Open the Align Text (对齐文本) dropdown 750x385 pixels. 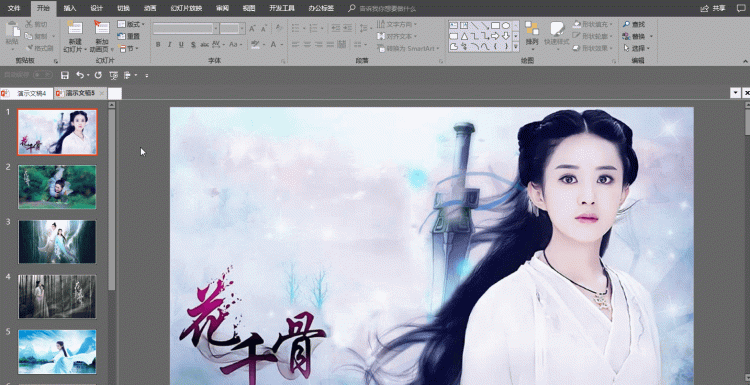tap(397, 36)
